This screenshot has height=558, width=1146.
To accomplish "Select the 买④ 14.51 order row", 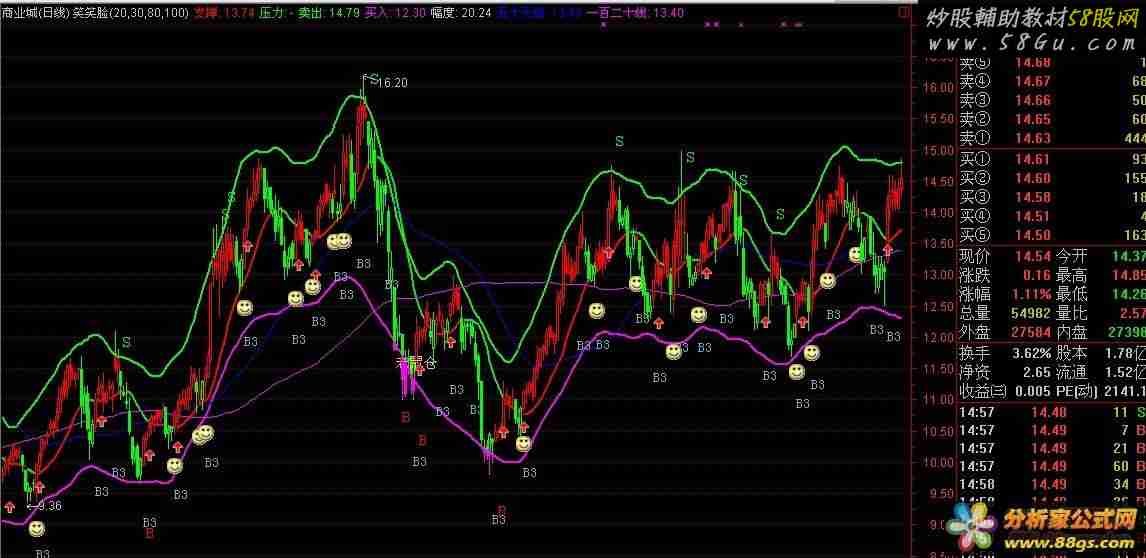I will coord(1052,216).
